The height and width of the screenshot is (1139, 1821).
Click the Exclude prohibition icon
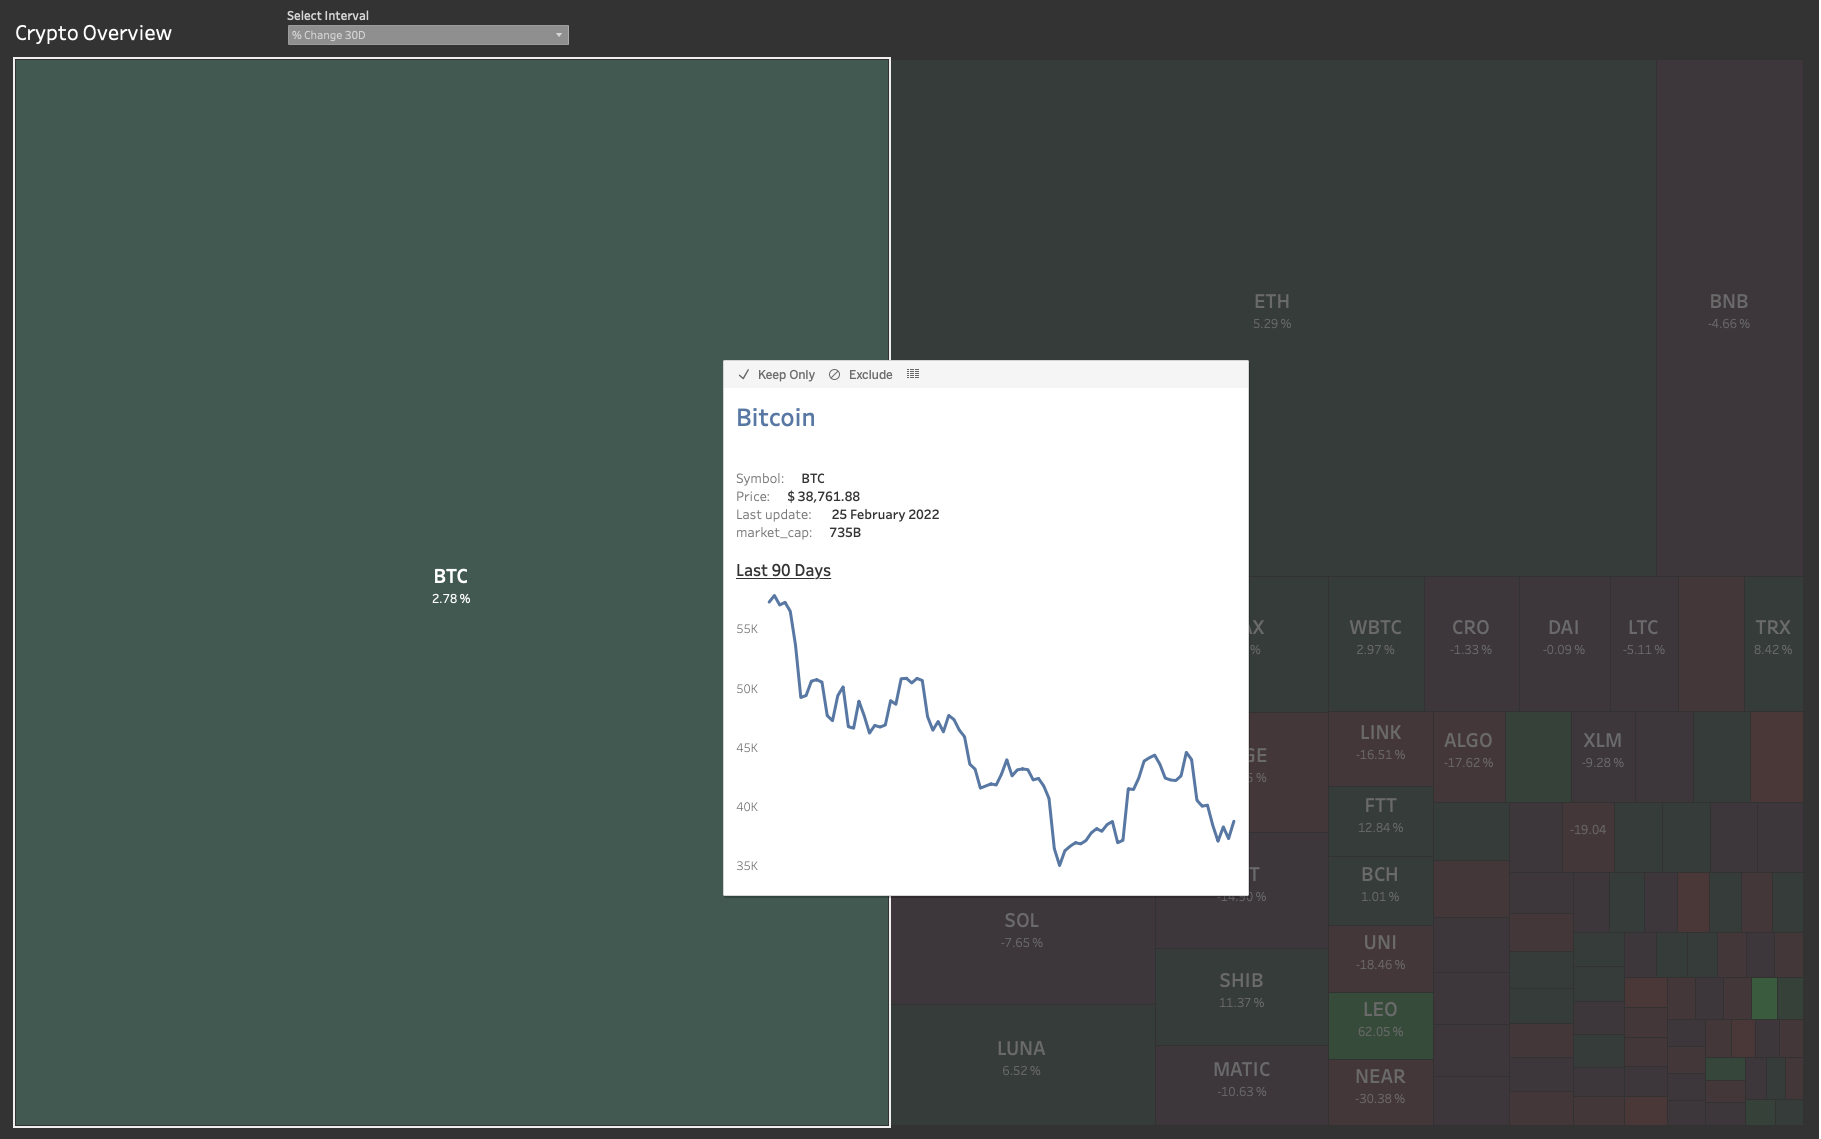(836, 374)
